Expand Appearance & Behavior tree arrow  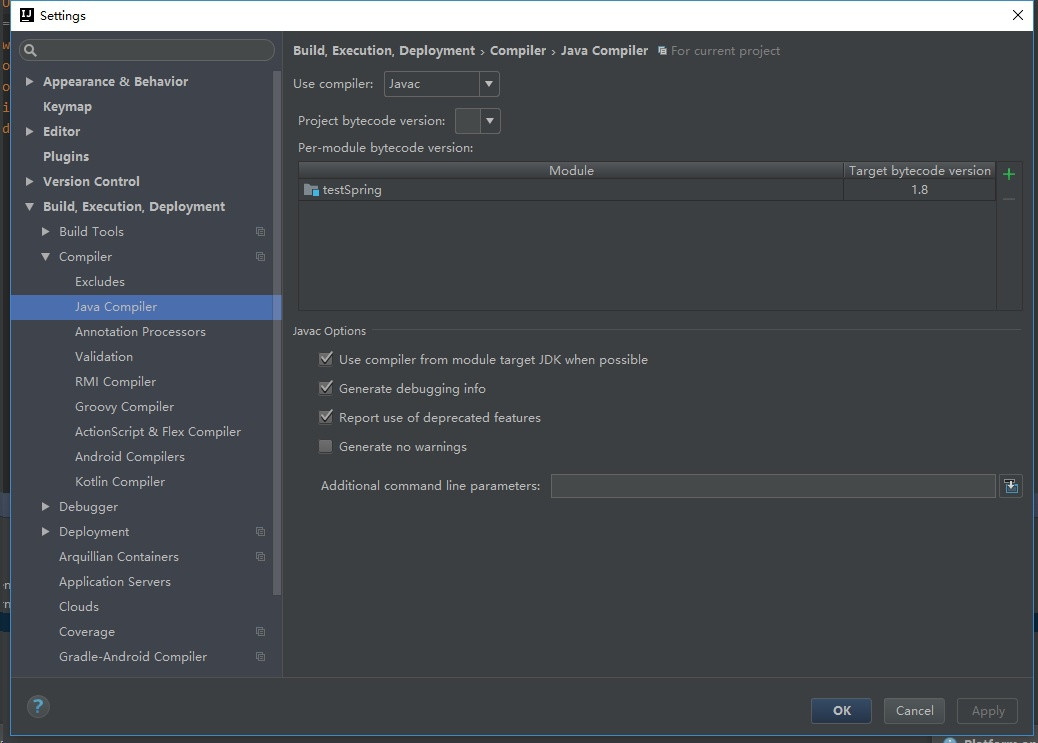pyautogui.click(x=29, y=81)
